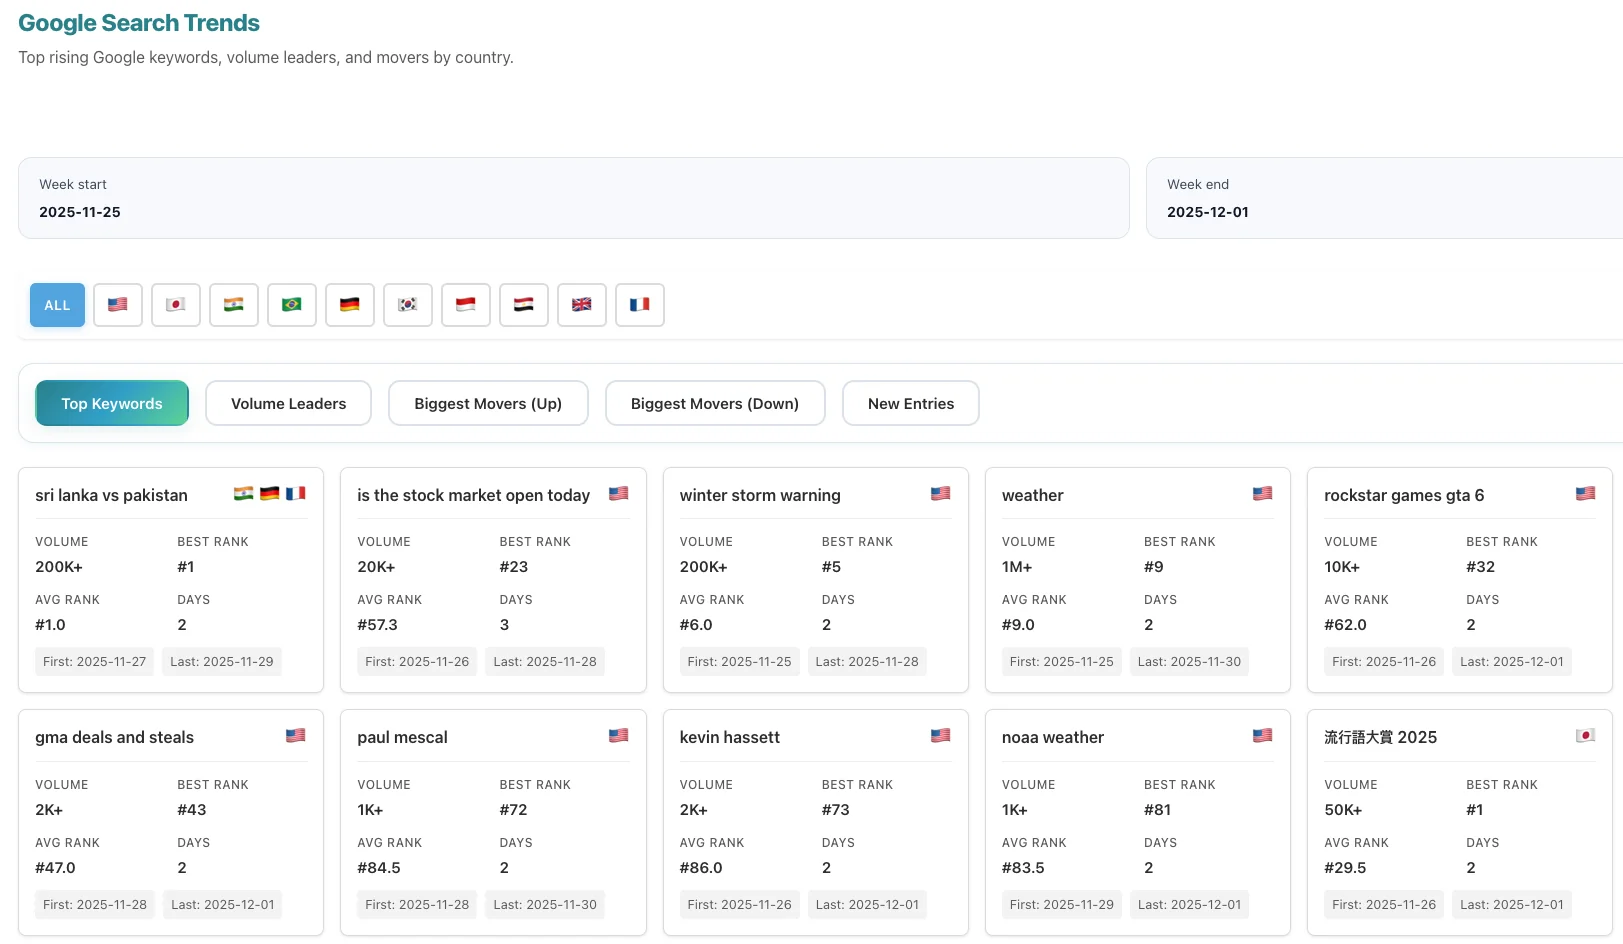Select the India flag filter
1623x944 pixels.
[x=233, y=305]
